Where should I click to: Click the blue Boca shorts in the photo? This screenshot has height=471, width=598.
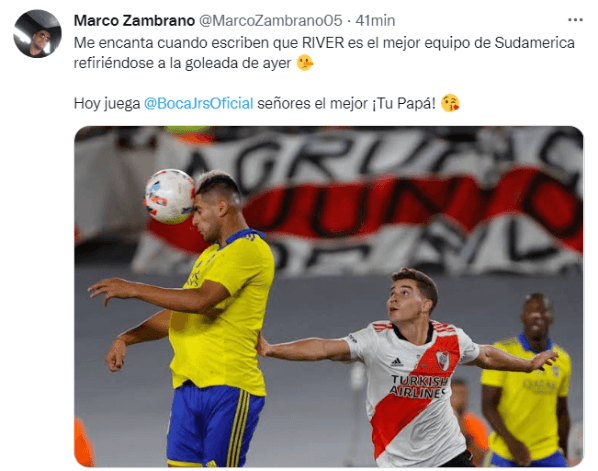(x=214, y=425)
